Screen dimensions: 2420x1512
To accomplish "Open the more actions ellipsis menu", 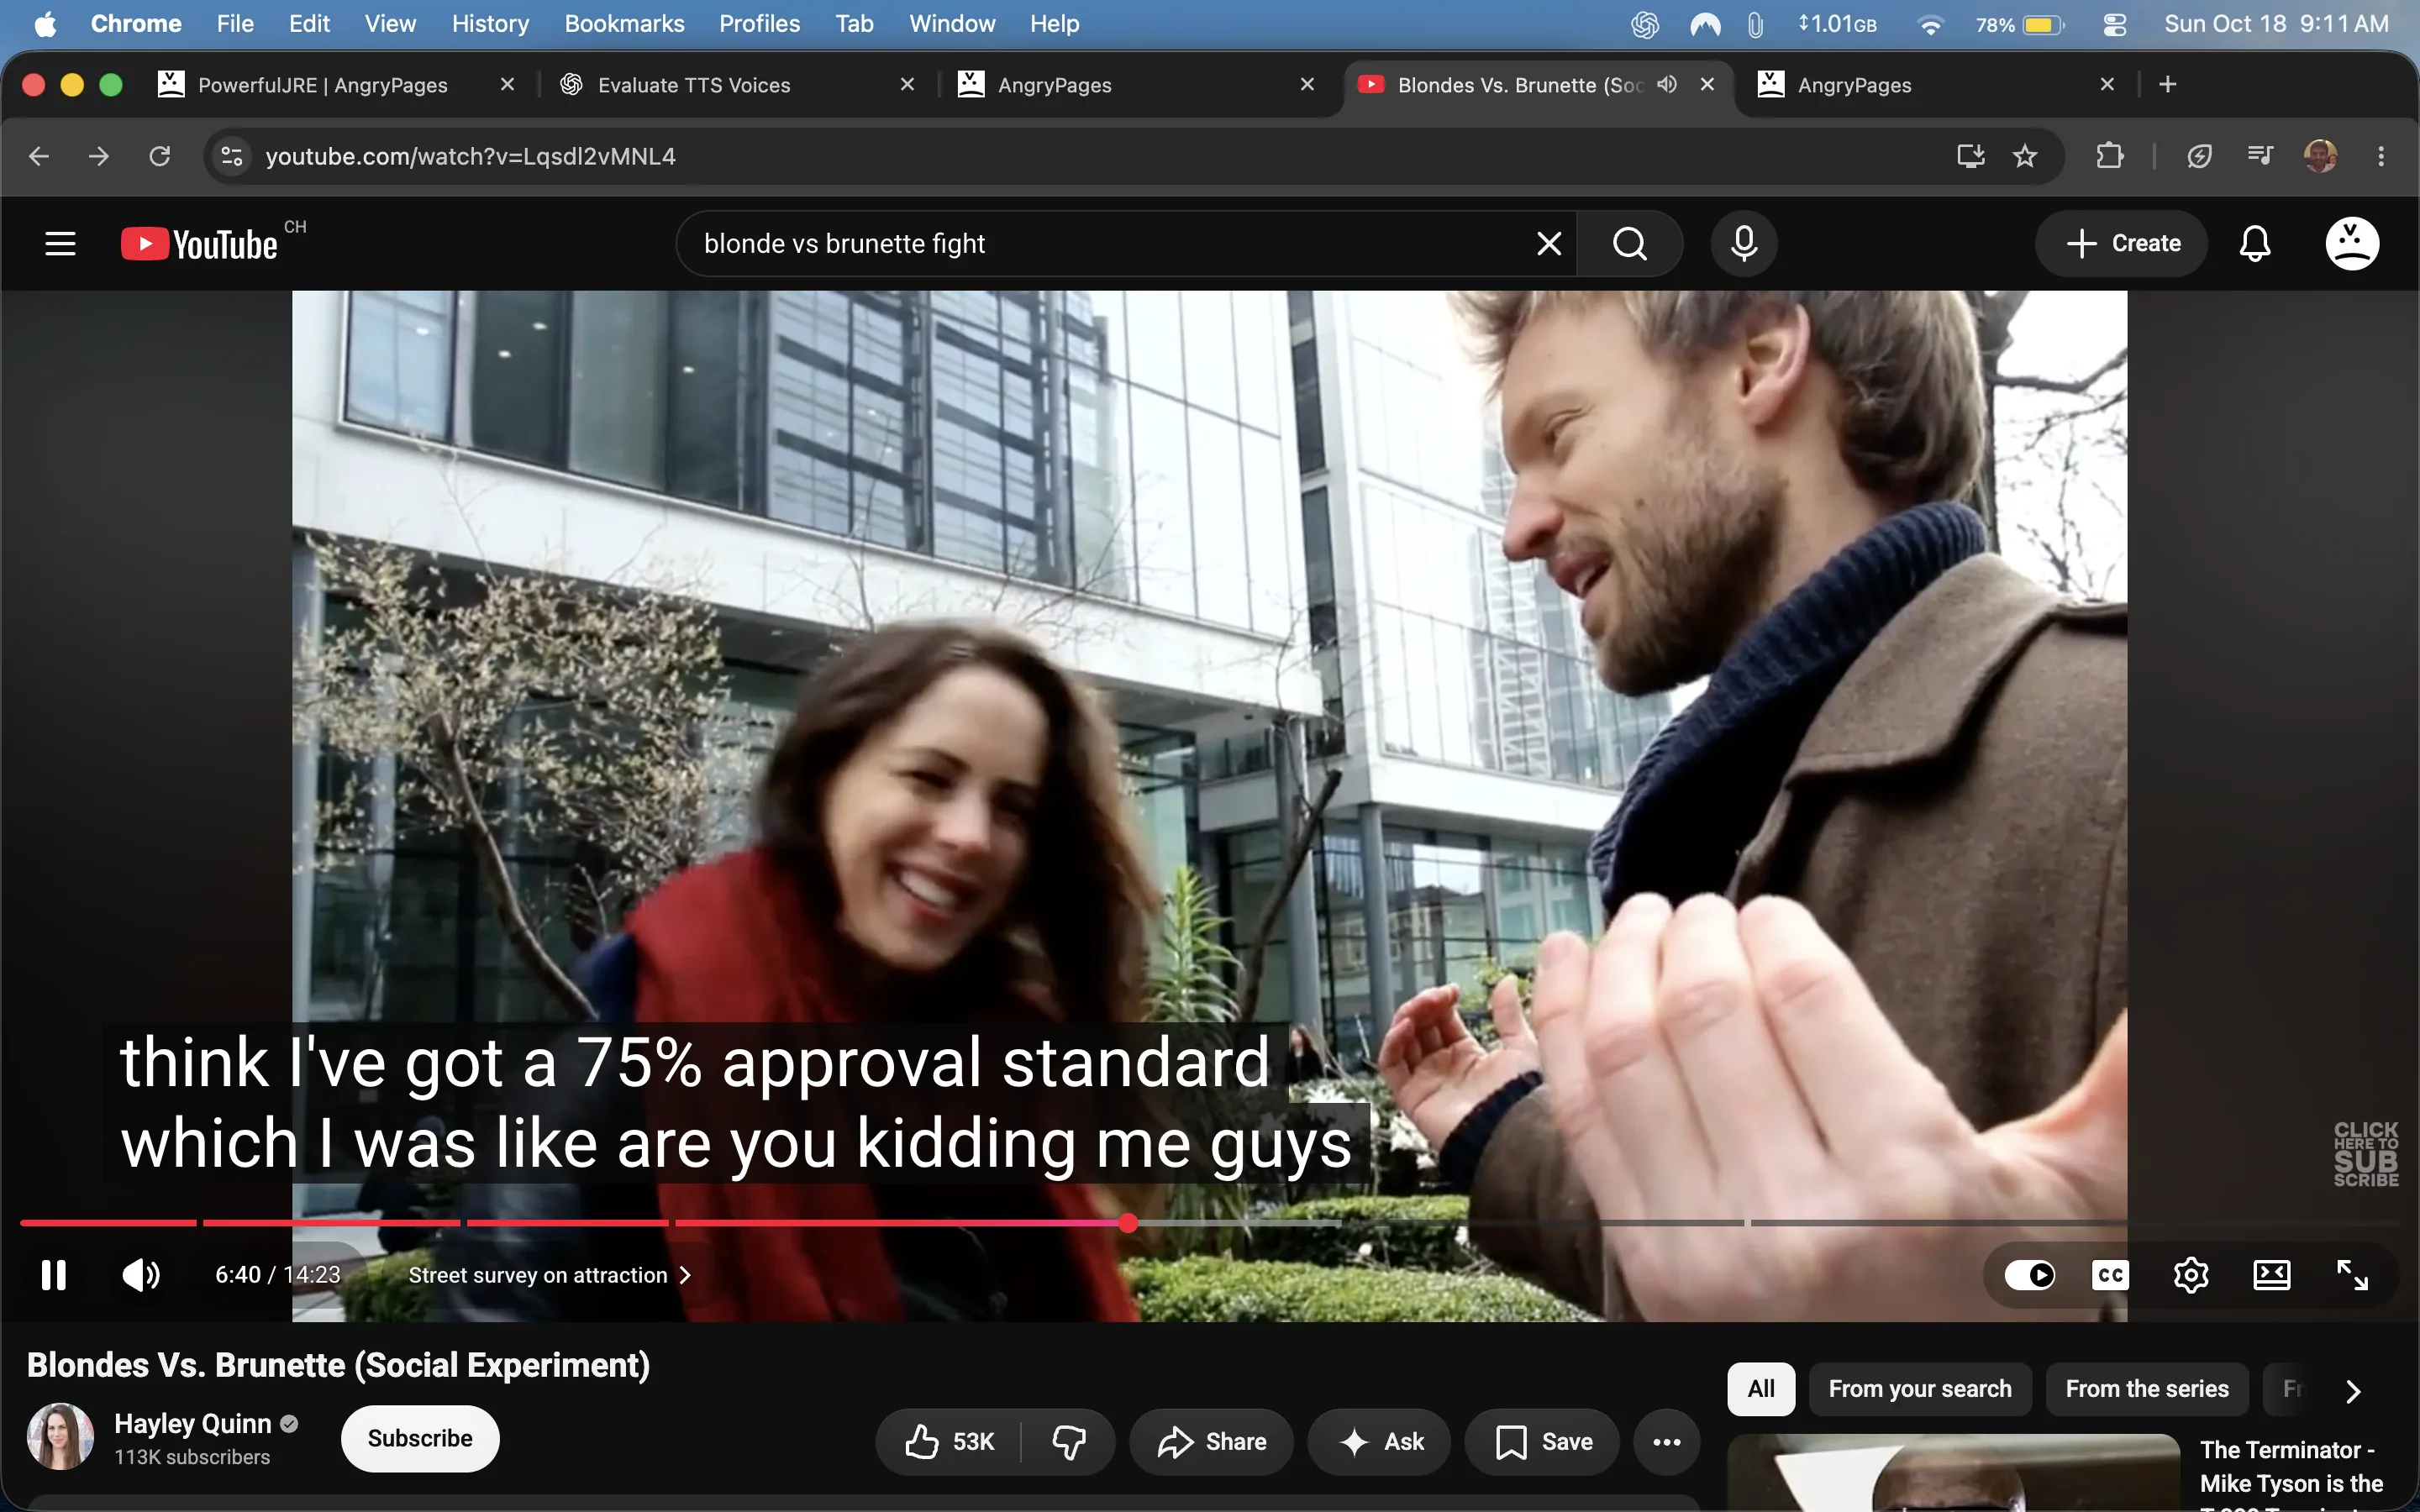I will [x=1666, y=1441].
